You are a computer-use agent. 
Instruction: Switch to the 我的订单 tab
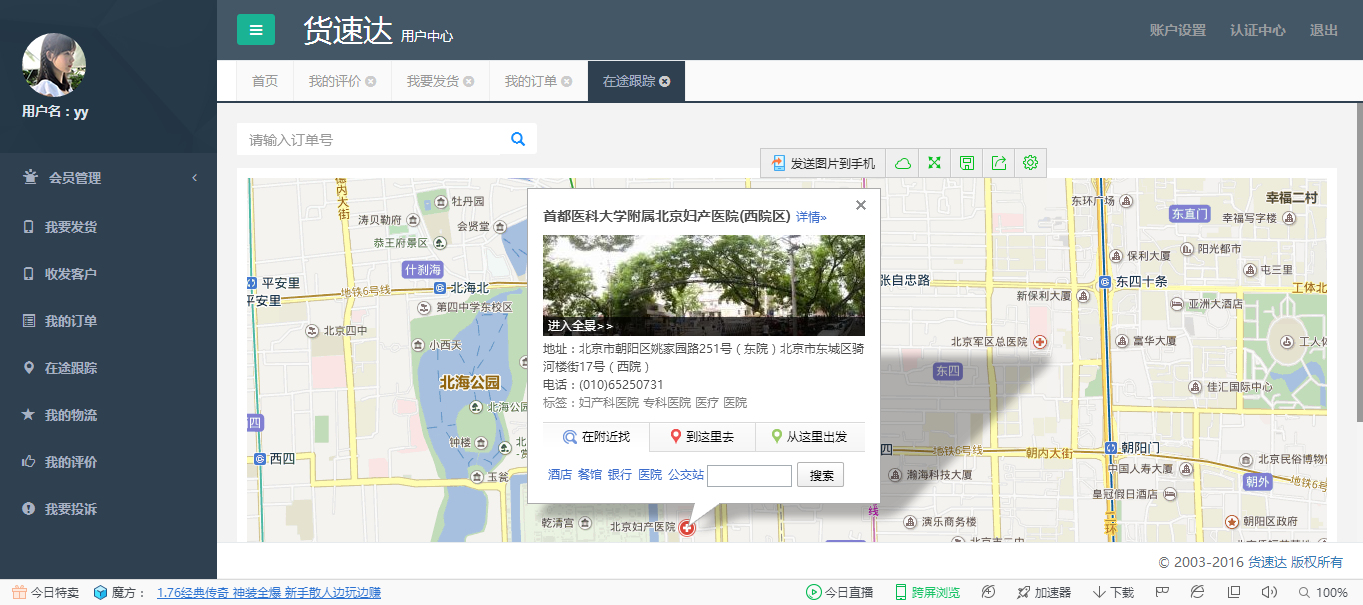[530, 82]
